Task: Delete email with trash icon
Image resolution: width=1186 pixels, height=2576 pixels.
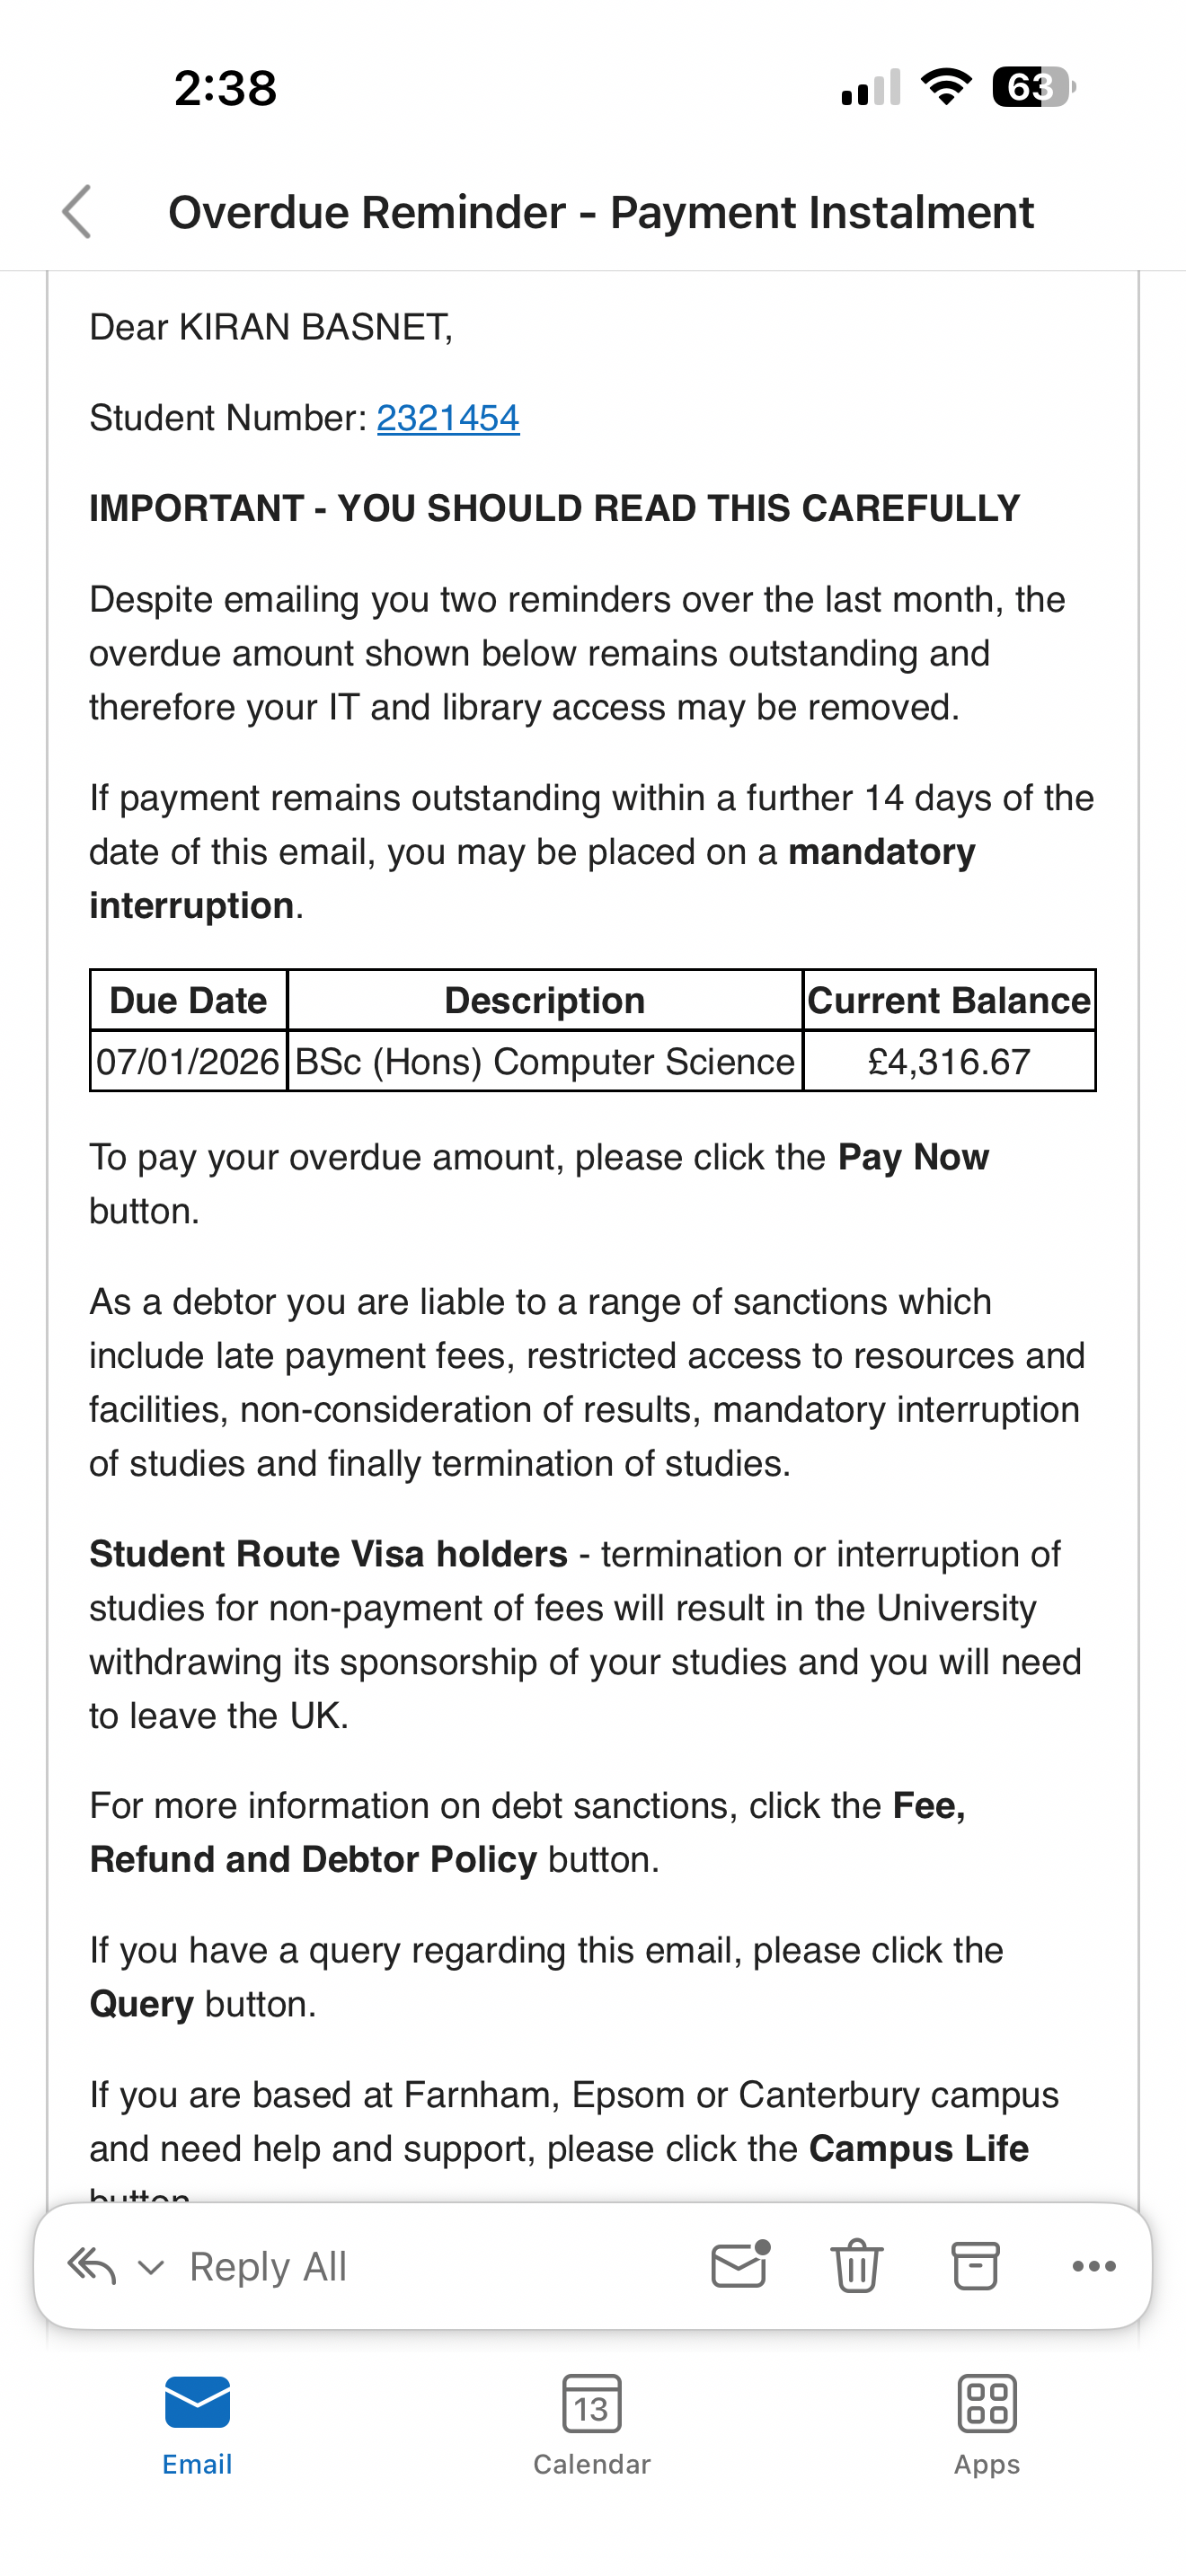Action: click(x=857, y=2266)
